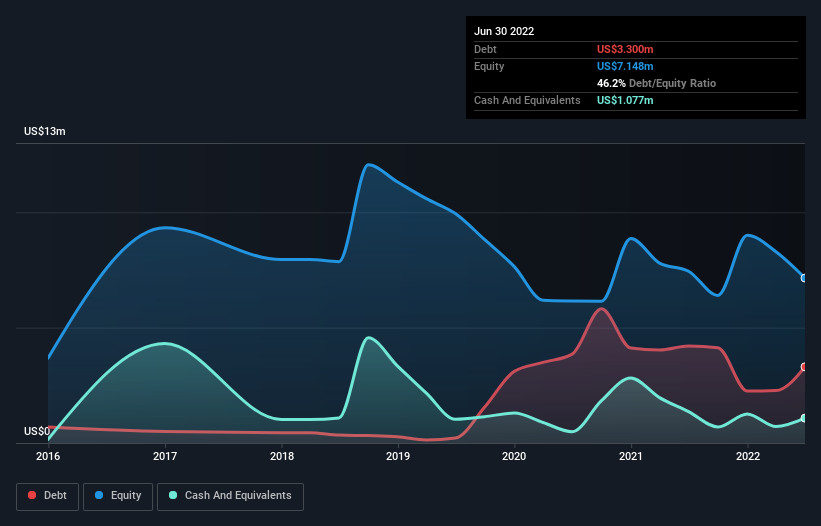Click the US$1.077m cash value

(x=625, y=100)
